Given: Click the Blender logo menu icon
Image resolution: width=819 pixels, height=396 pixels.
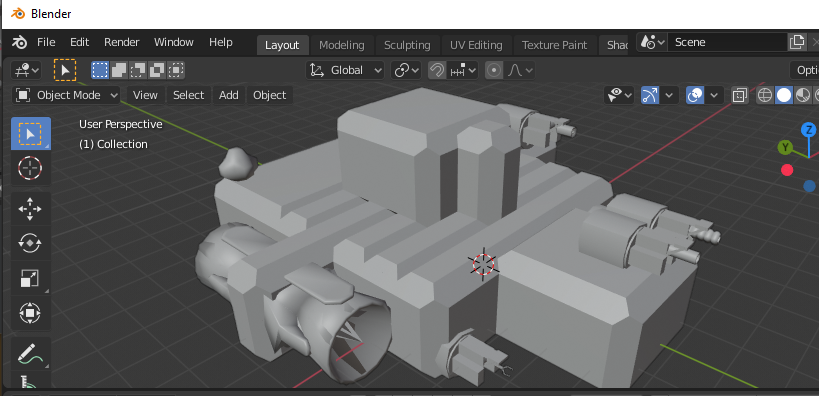Looking at the screenshot, I should [x=20, y=42].
